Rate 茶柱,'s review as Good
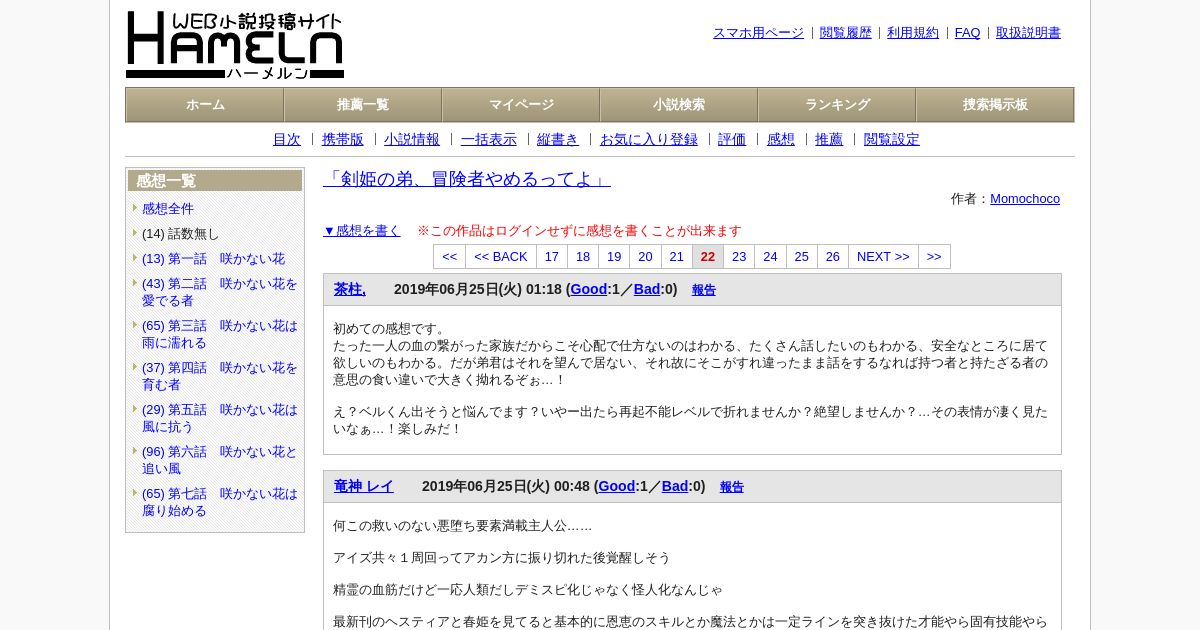The height and width of the screenshot is (630, 1200). 589,289
